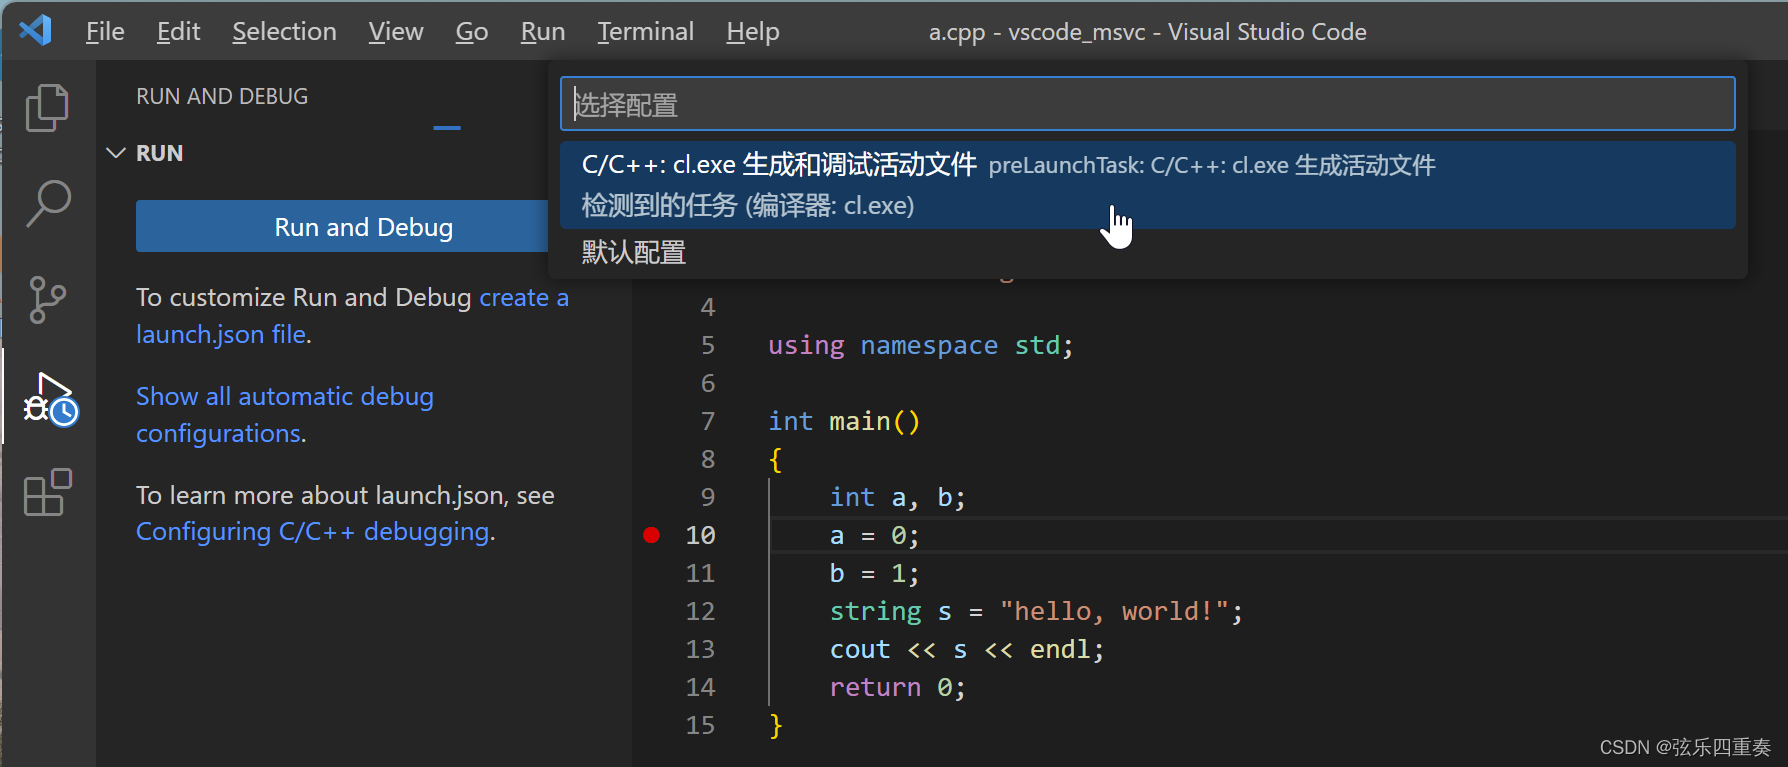Toggle the breakpoint dot at line 10
The image size is (1788, 767).
[x=651, y=535]
